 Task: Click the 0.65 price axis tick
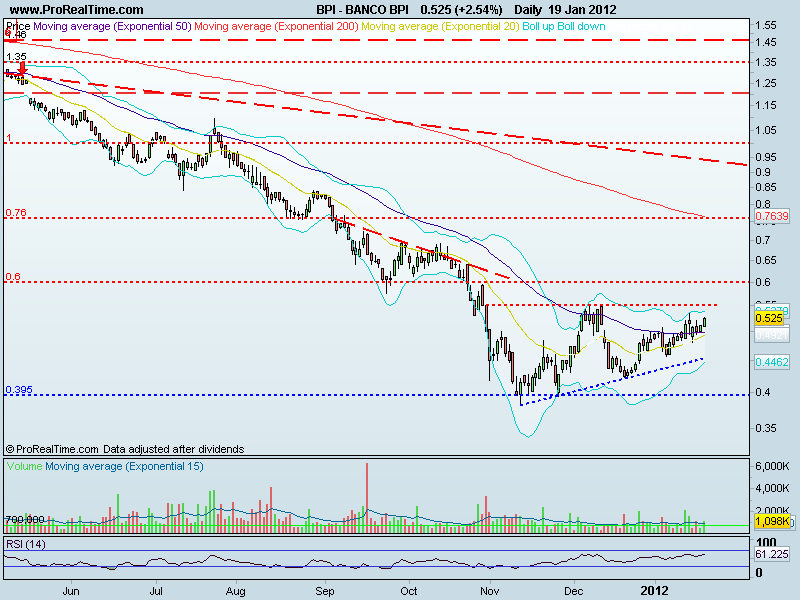766,260
